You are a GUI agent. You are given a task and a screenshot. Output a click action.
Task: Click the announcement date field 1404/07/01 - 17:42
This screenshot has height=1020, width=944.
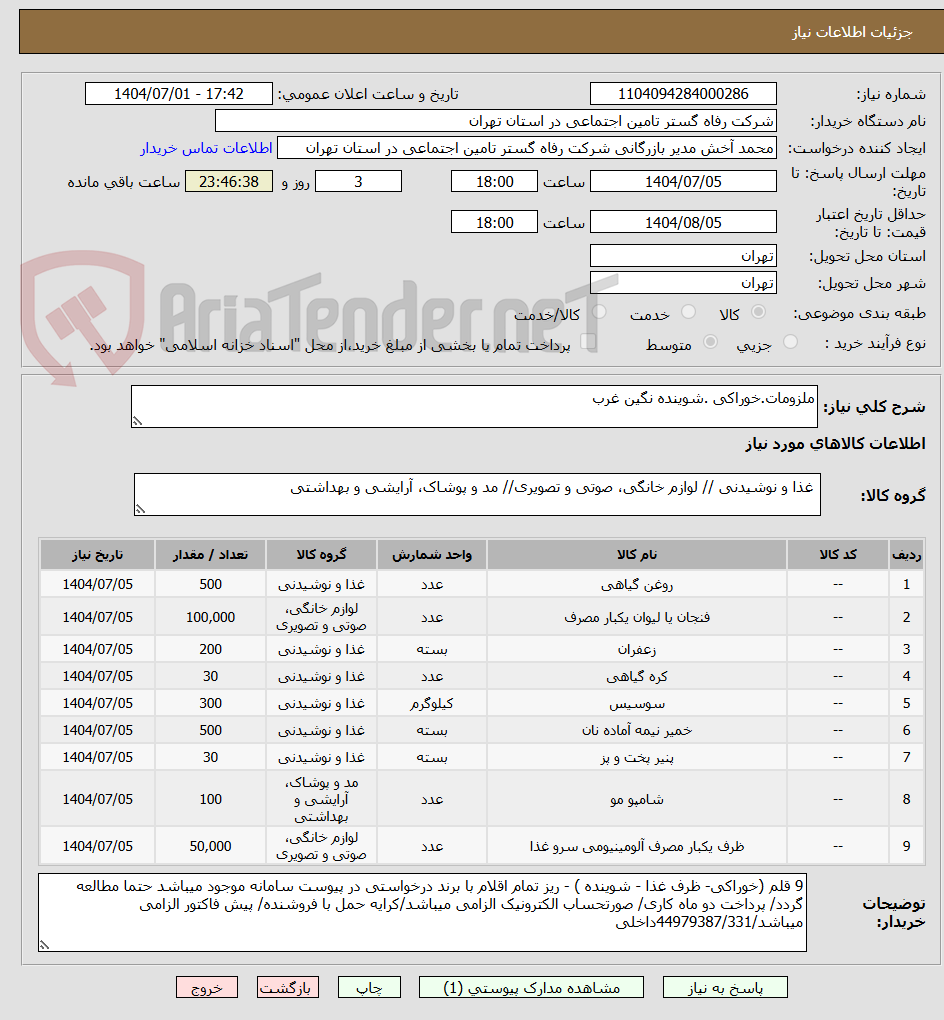(x=179, y=94)
